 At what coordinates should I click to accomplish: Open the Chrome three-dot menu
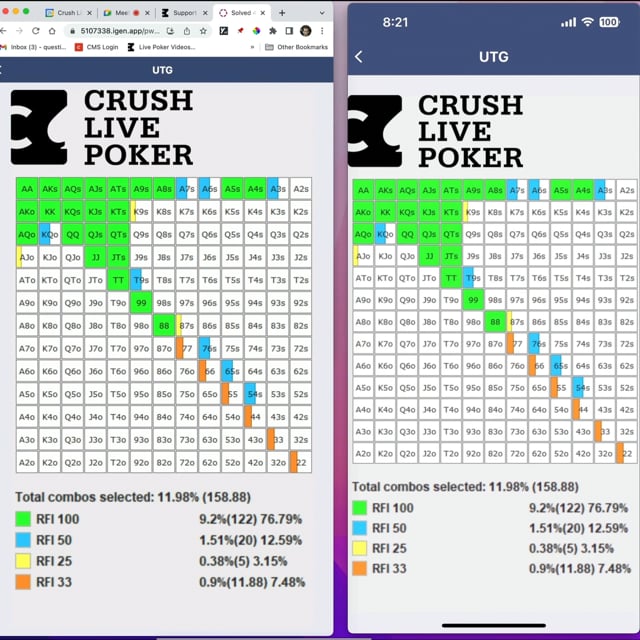click(322, 31)
